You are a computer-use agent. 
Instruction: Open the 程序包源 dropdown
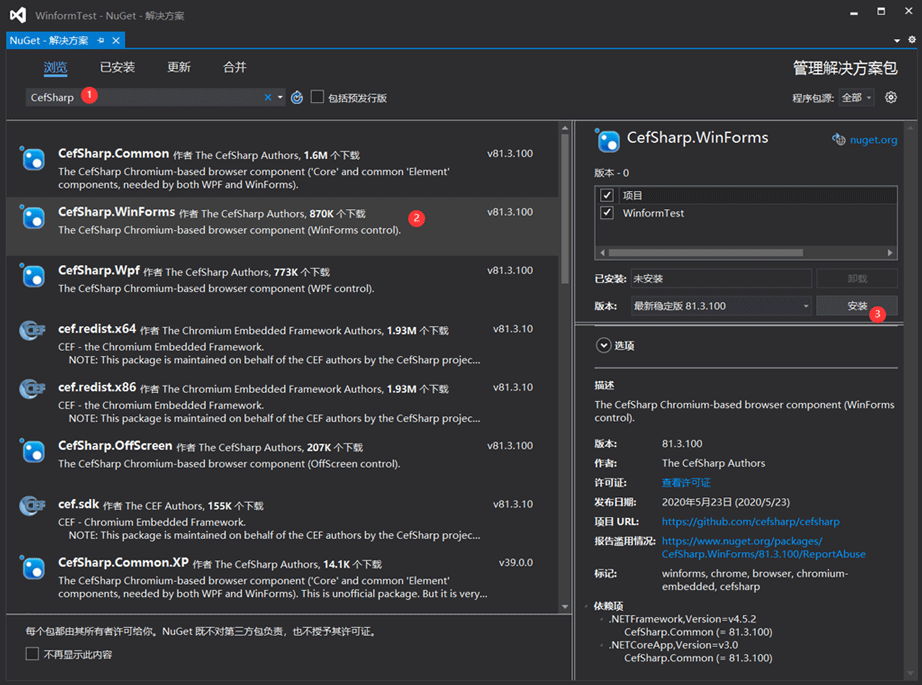[856, 97]
